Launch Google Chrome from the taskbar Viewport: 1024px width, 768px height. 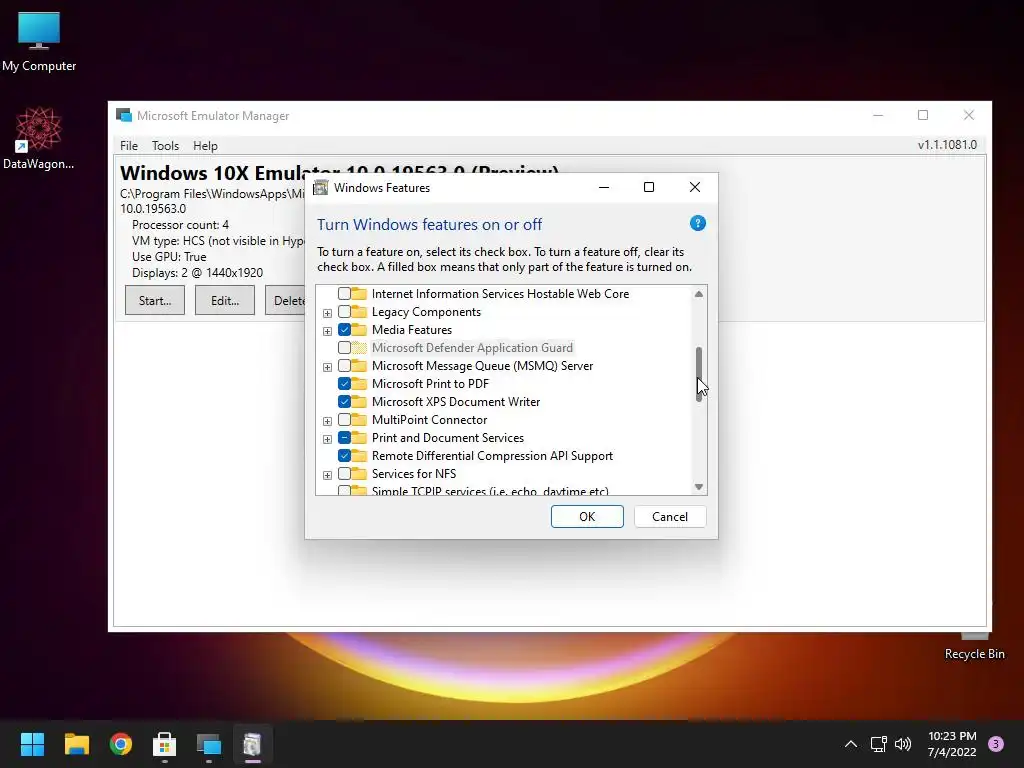121,744
